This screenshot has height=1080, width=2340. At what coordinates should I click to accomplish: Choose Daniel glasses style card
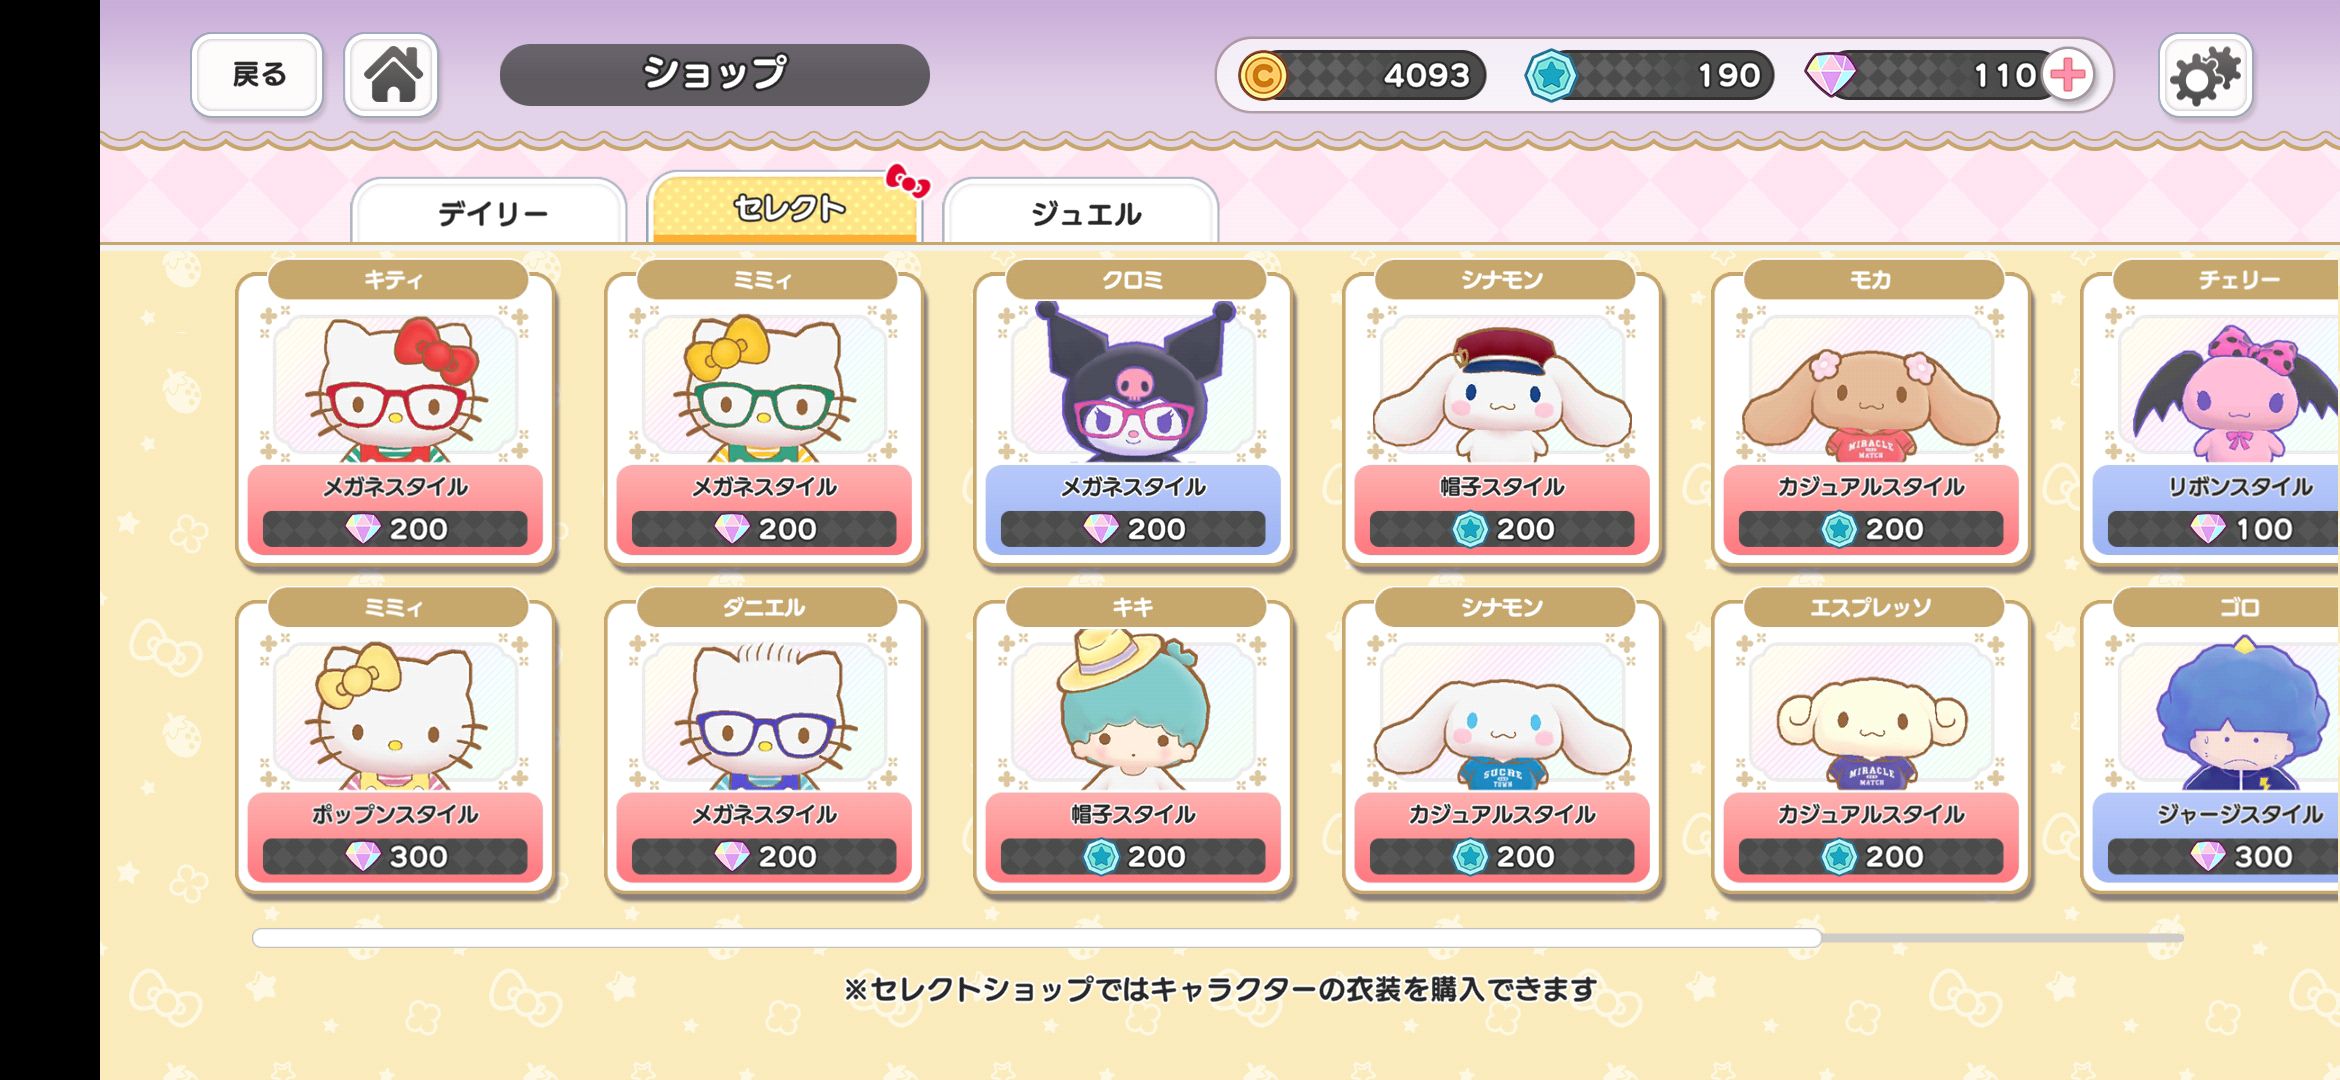click(x=764, y=742)
